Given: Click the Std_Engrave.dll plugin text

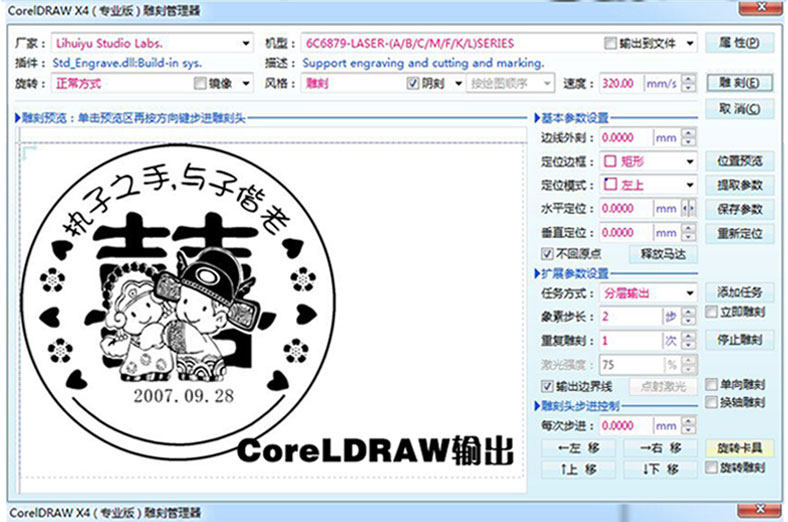Looking at the screenshot, I should click(x=127, y=63).
